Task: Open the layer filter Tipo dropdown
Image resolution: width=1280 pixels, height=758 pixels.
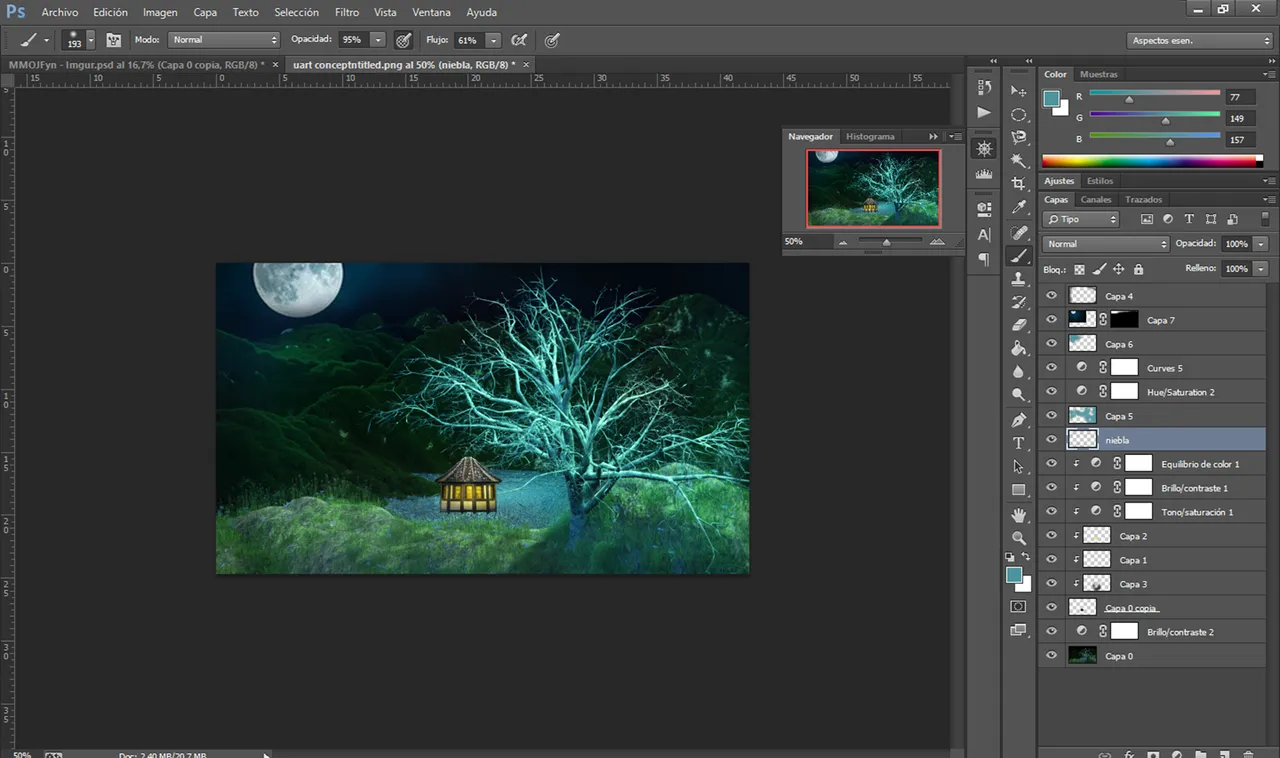Action: coord(1081,219)
